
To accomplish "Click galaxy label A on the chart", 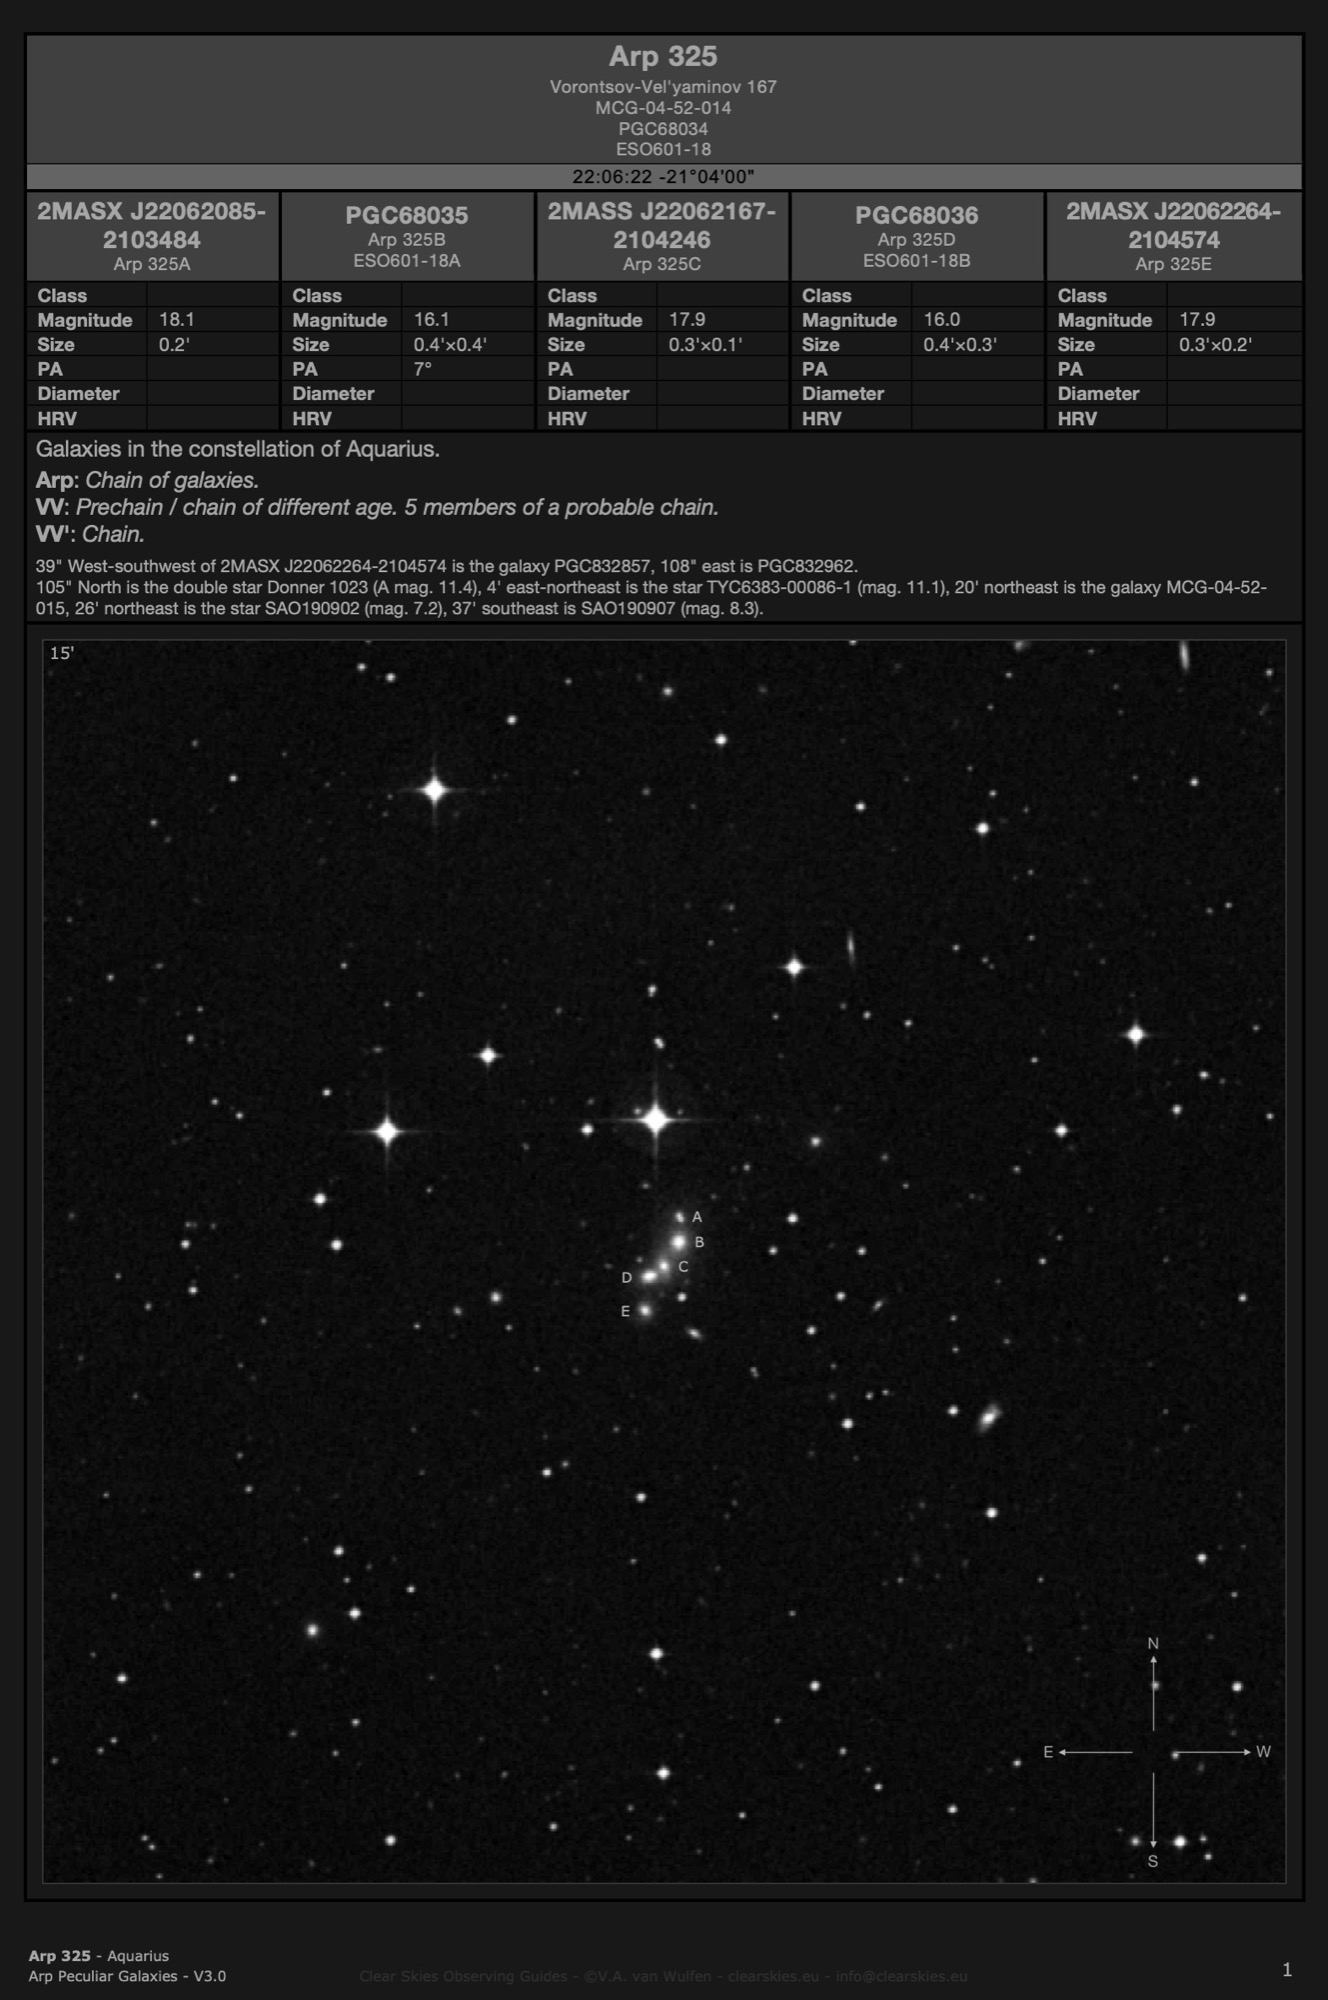I will point(697,1218).
